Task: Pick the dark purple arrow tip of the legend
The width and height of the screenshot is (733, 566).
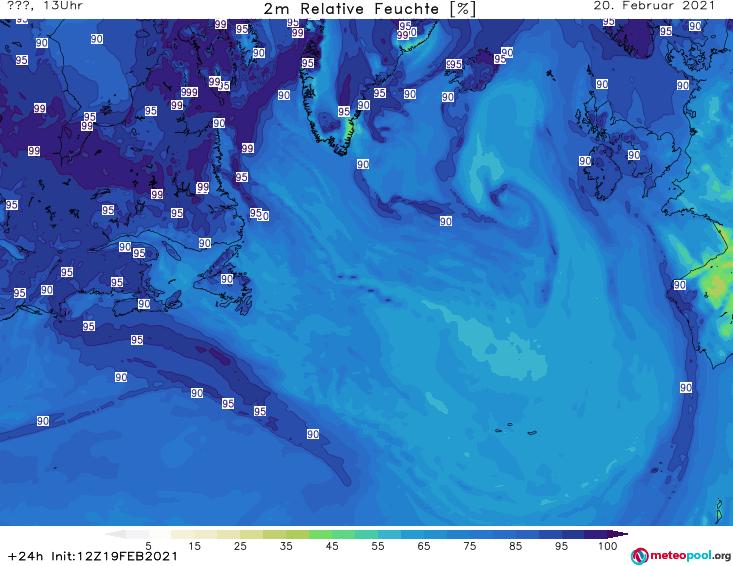Action: point(620,534)
